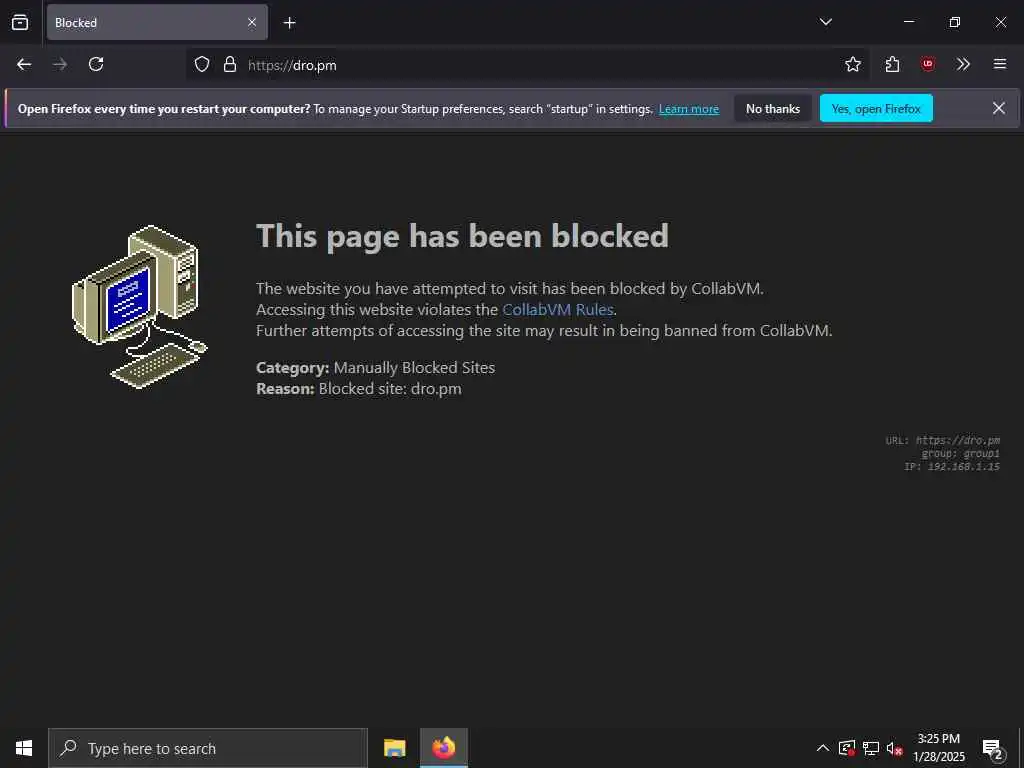Dismiss the startup notification bar
The height and width of the screenshot is (768, 1024).
point(999,108)
